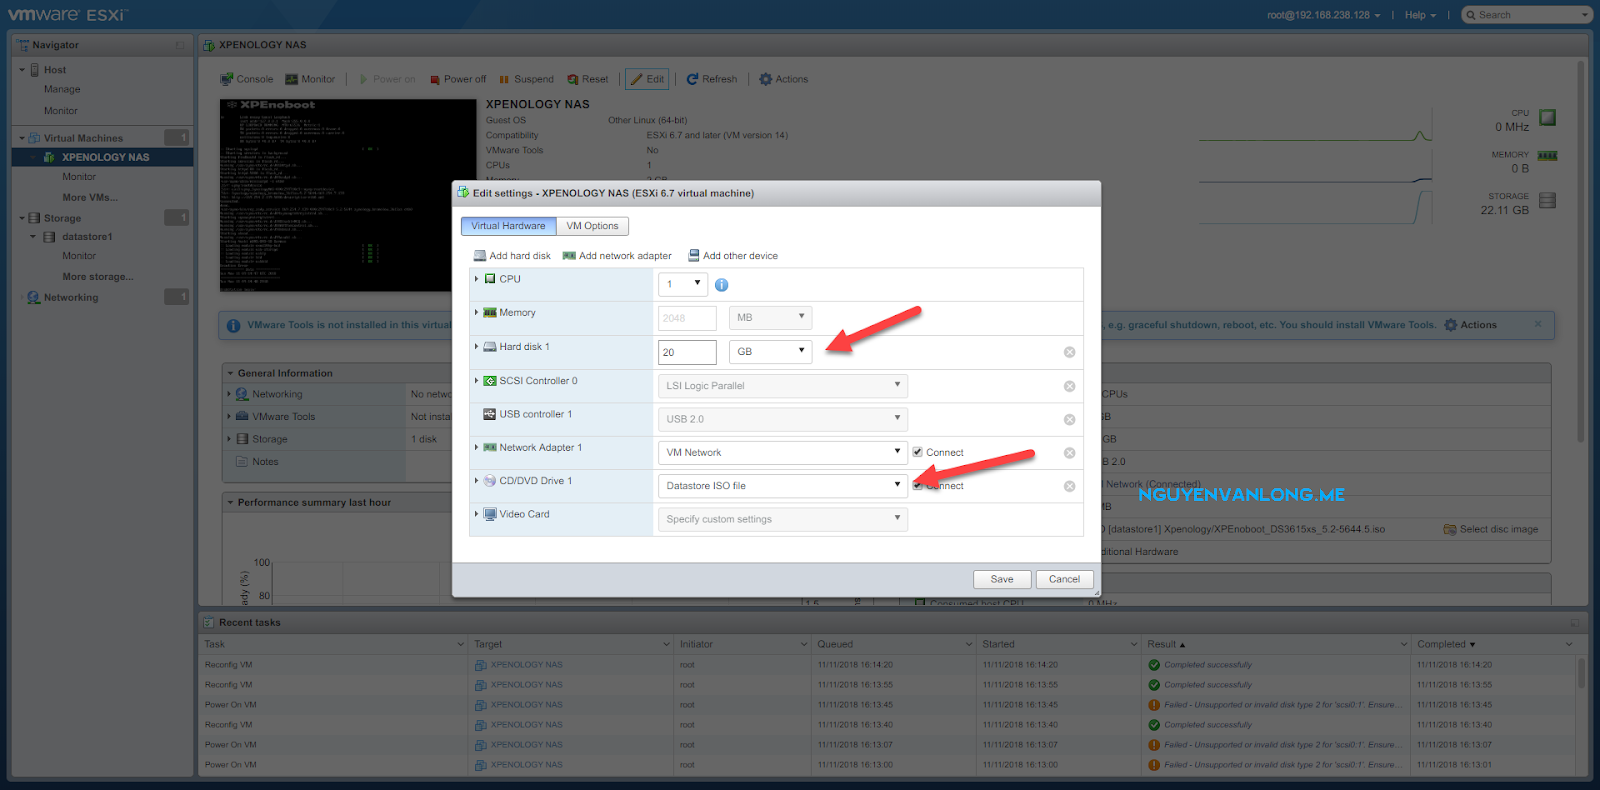The height and width of the screenshot is (790, 1600).
Task: Switch to the Virtual Hardware tab
Action: tap(508, 226)
